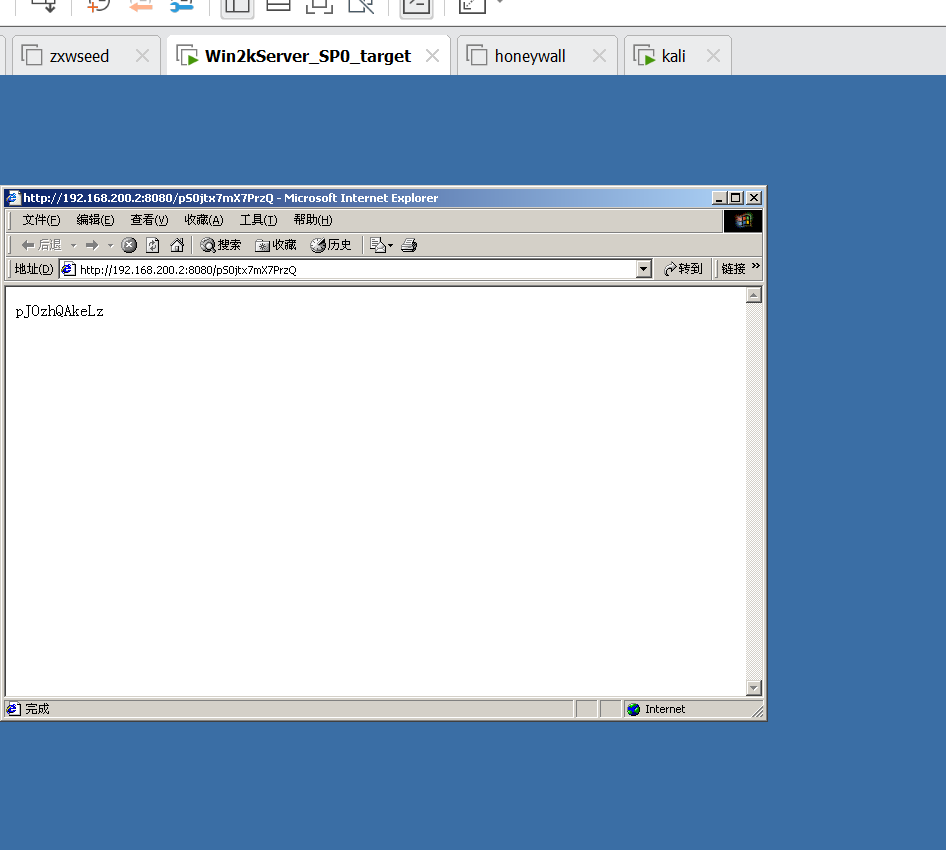Image resolution: width=946 pixels, height=850 pixels.
Task: Click the Internet zone label in status bar
Action: coord(665,709)
